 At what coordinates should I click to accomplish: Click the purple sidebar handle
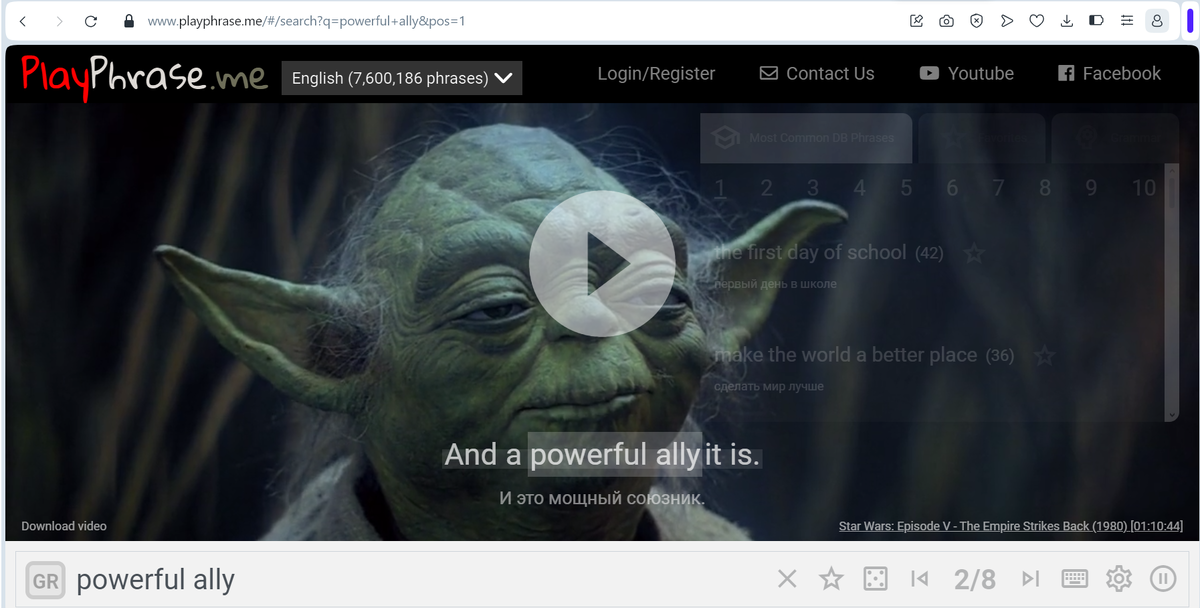[1190, 21]
